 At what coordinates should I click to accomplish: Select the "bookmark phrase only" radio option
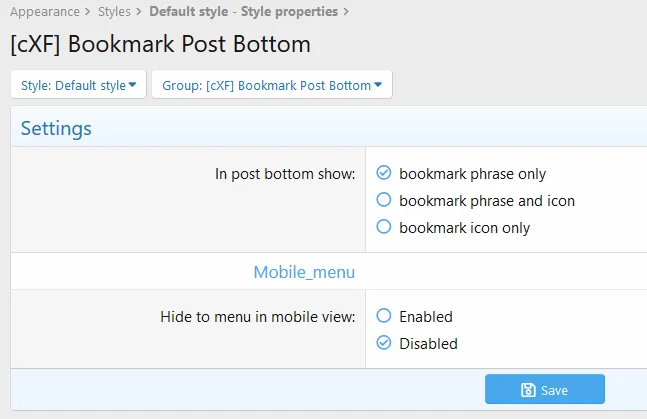[x=383, y=173]
